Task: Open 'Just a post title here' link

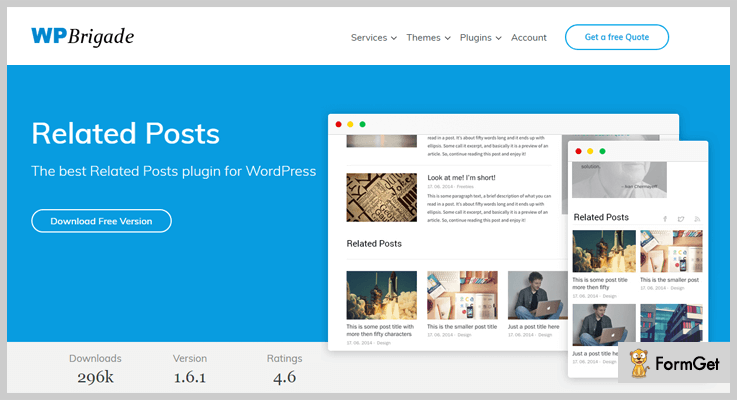Action: tap(533, 327)
